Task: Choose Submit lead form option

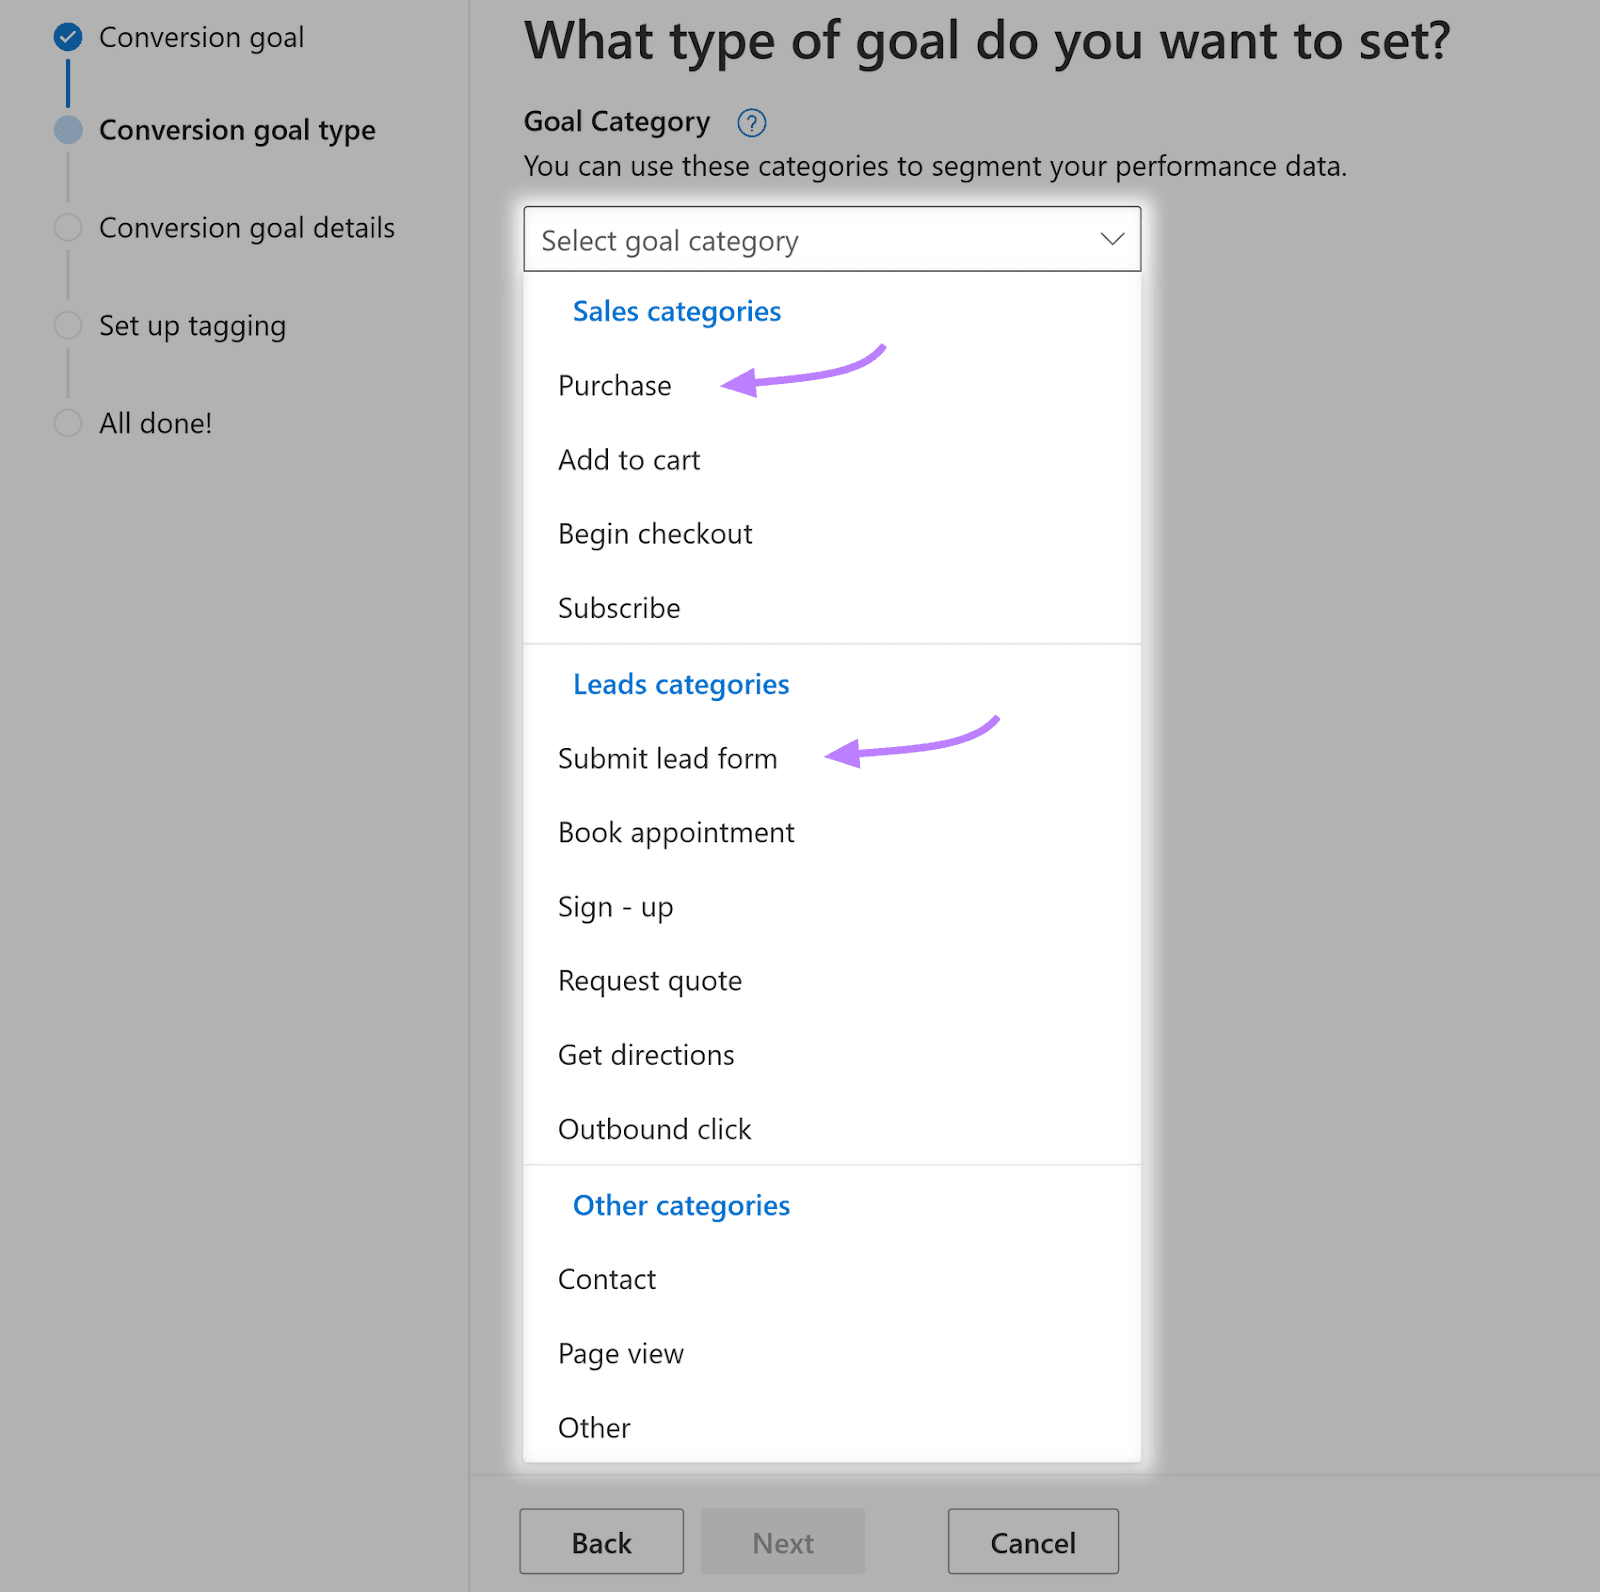Action: [x=667, y=759]
